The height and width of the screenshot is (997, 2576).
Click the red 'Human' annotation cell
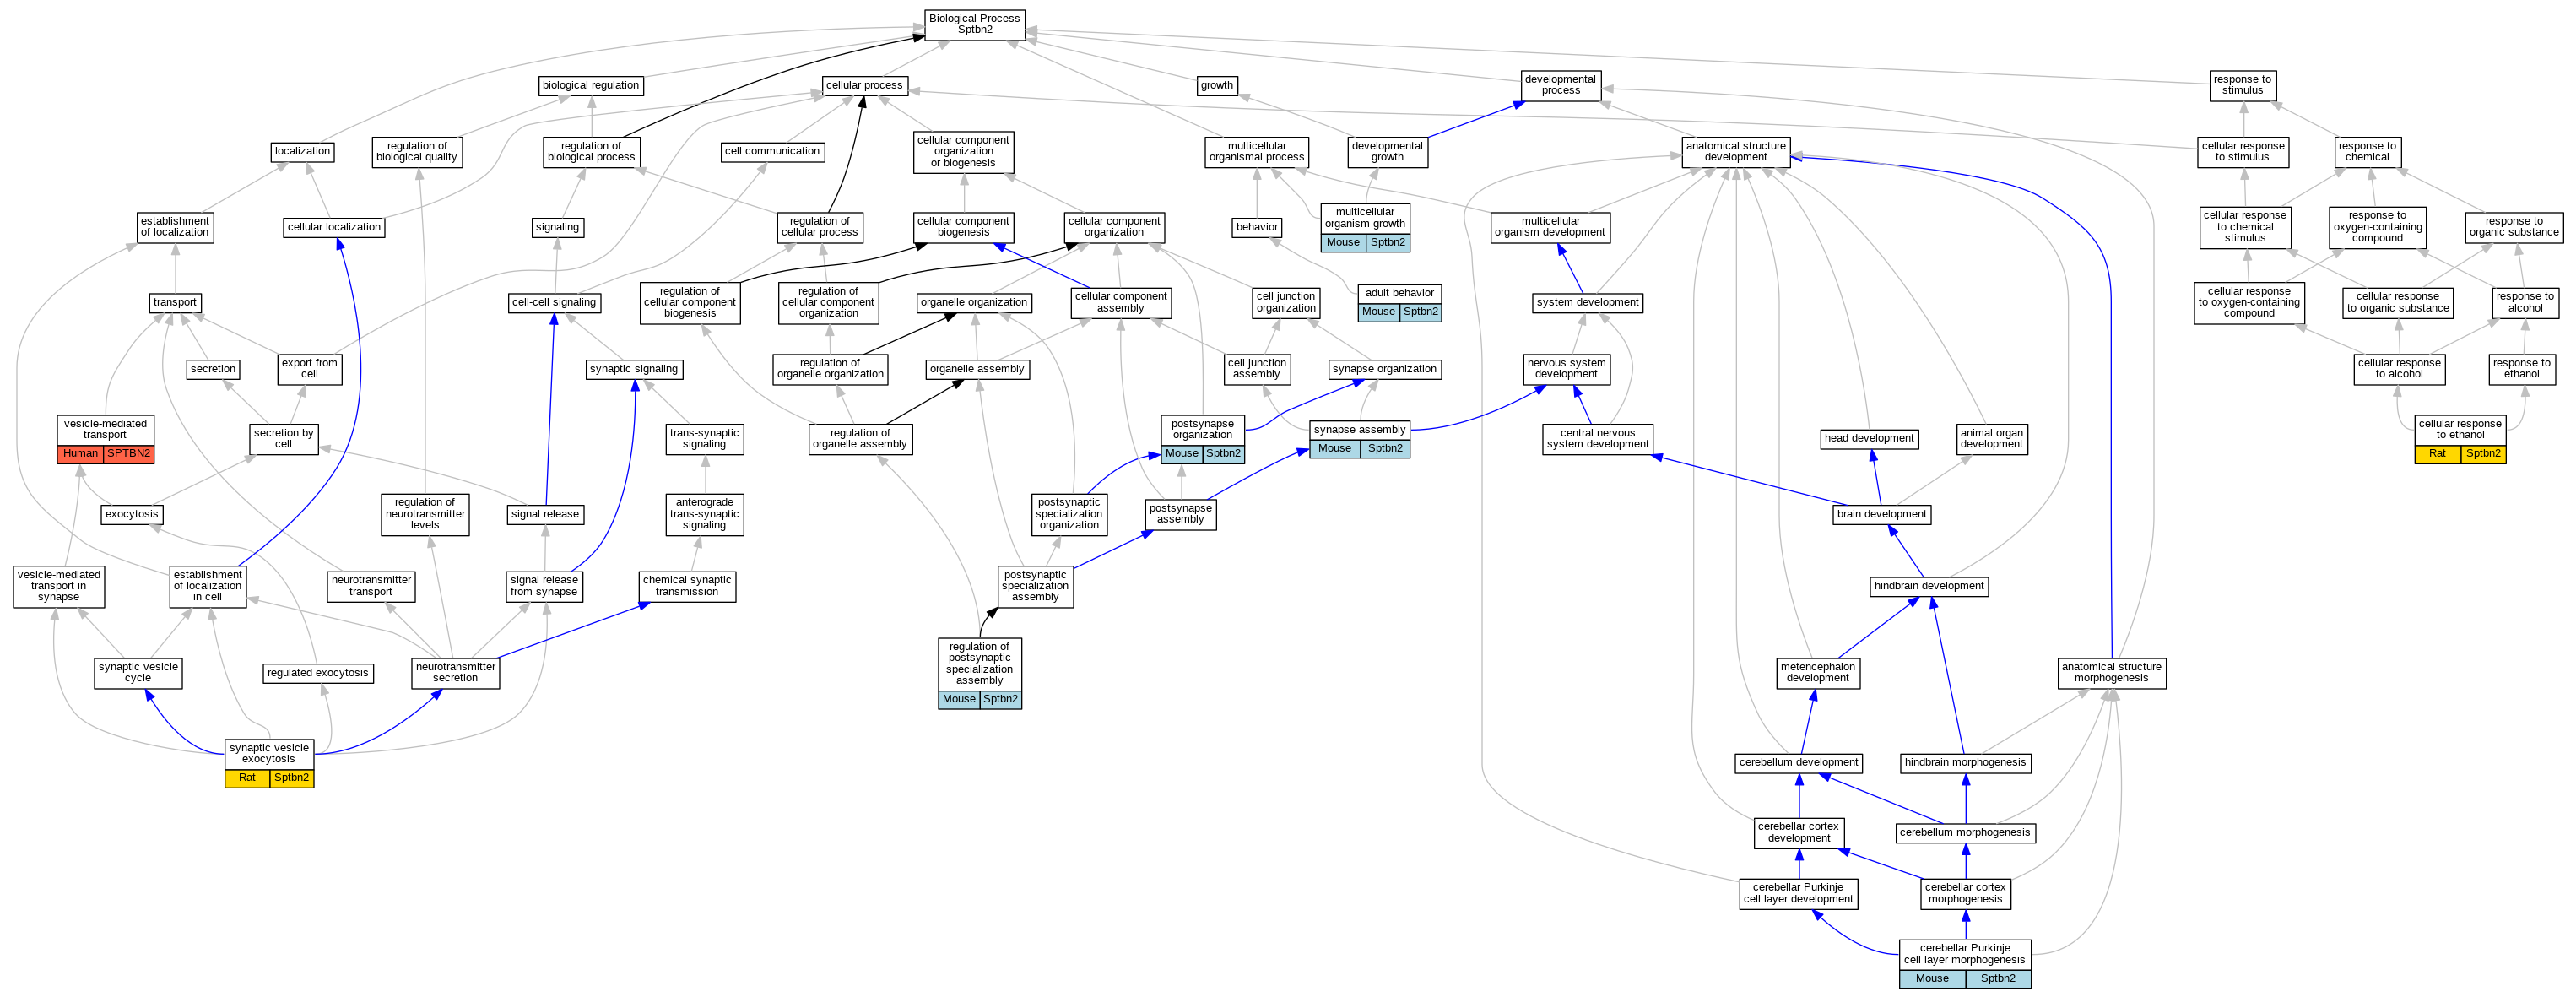tap(80, 454)
